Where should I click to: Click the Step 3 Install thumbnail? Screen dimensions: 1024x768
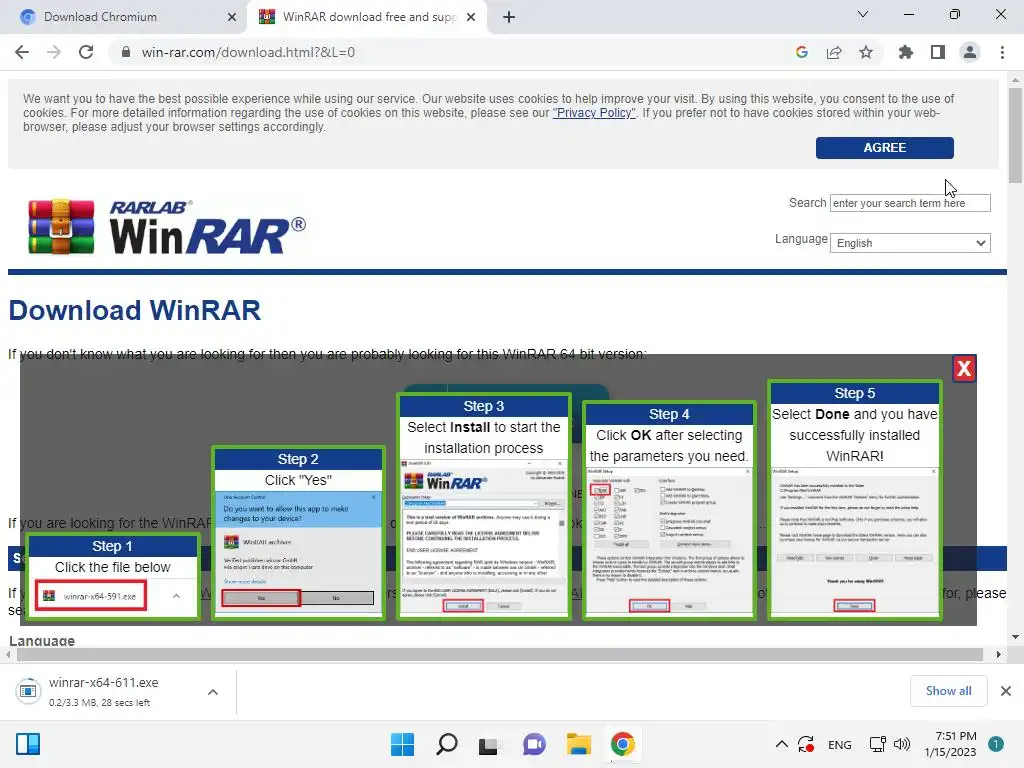point(483,506)
